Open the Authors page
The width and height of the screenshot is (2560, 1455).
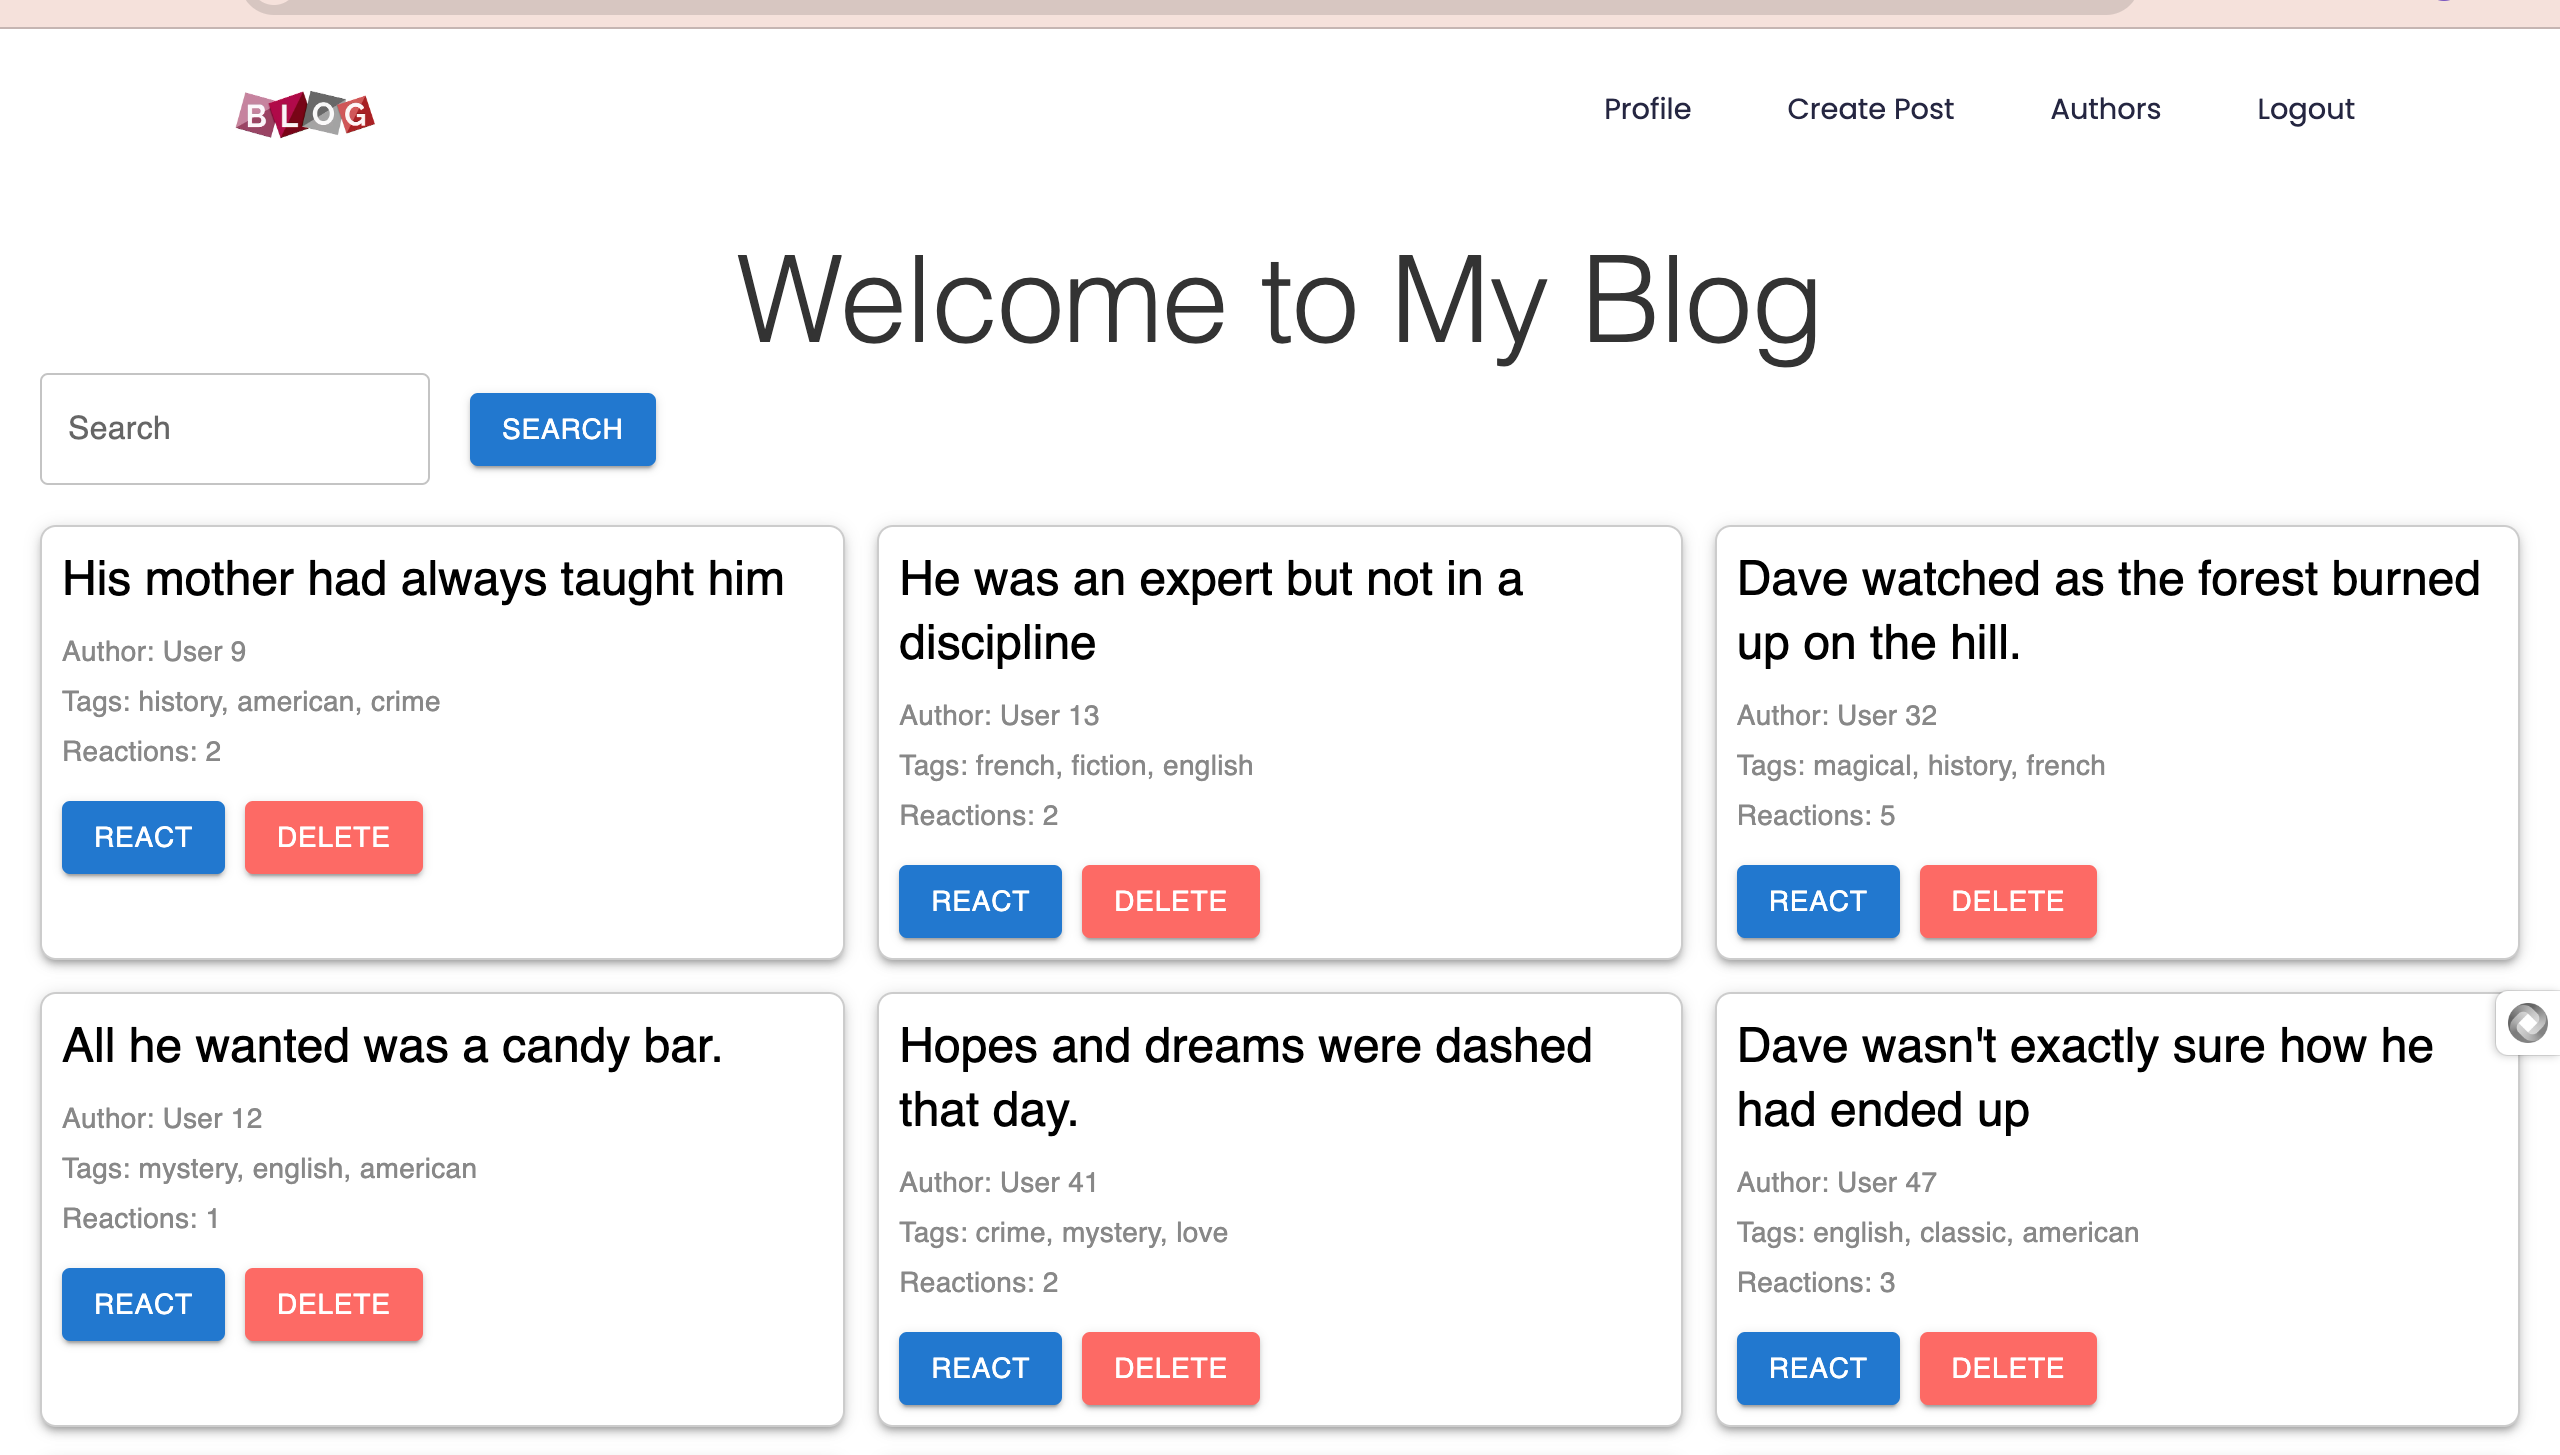[2105, 109]
